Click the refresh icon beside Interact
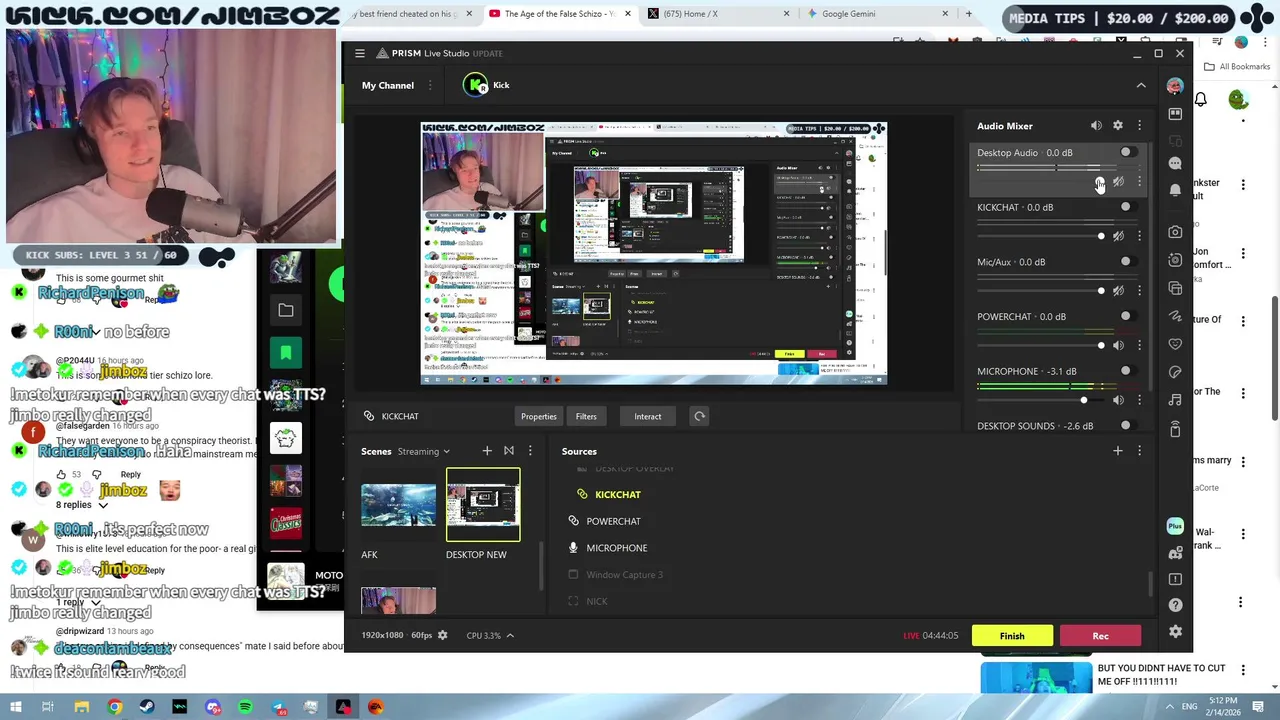Image resolution: width=1280 pixels, height=720 pixels. [x=700, y=416]
